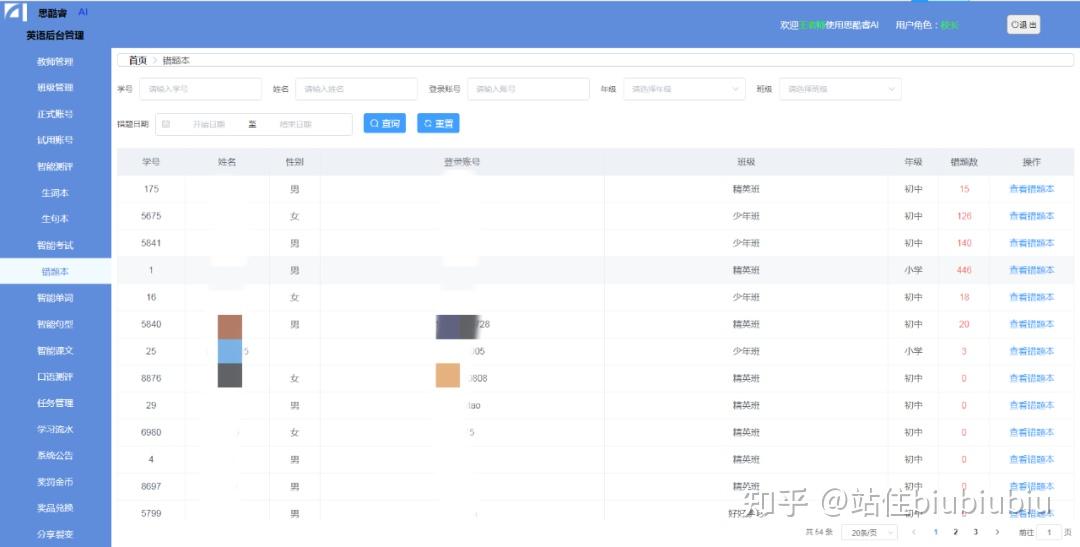This screenshot has width=1080, height=547.
Task: Open 班级管理 in the sidebar
Action: click(55, 87)
